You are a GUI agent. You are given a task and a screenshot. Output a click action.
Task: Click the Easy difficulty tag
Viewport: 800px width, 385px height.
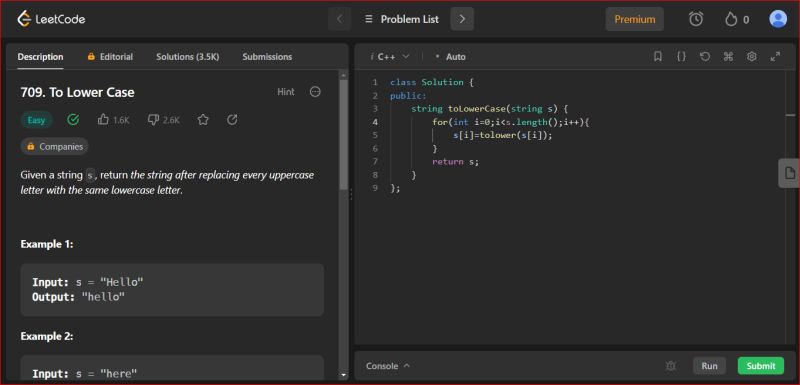36,120
